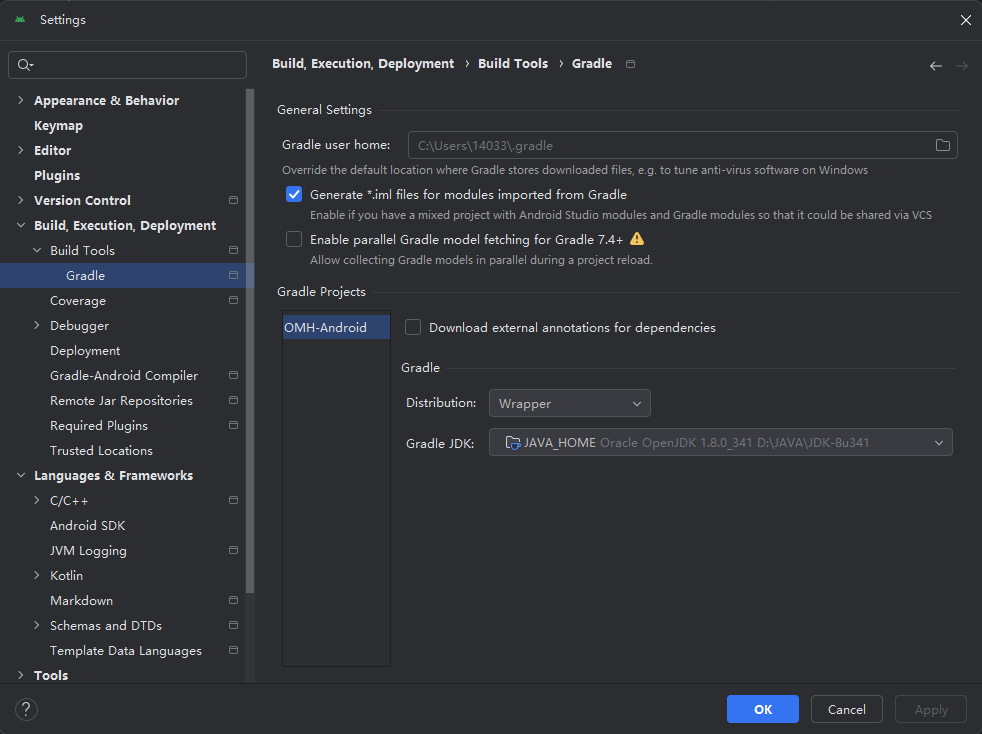This screenshot has width=982, height=734.
Task: Click project-level icon beside Required Plugins
Action: 234,425
